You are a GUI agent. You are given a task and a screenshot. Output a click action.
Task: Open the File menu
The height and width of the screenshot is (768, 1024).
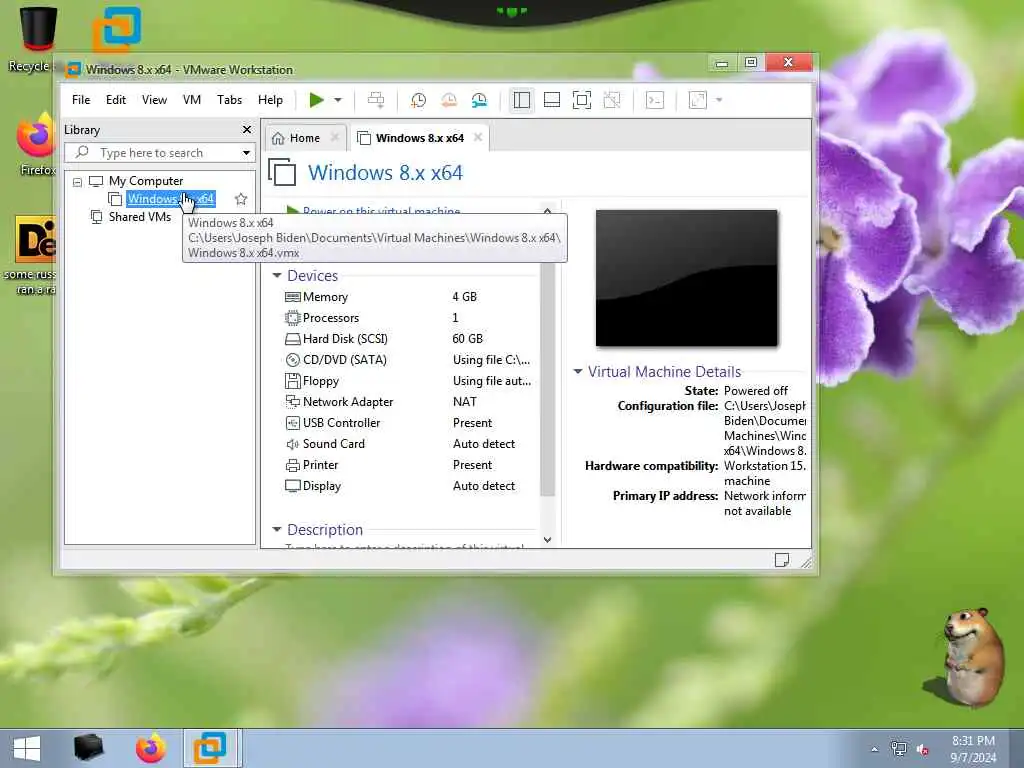coord(81,100)
